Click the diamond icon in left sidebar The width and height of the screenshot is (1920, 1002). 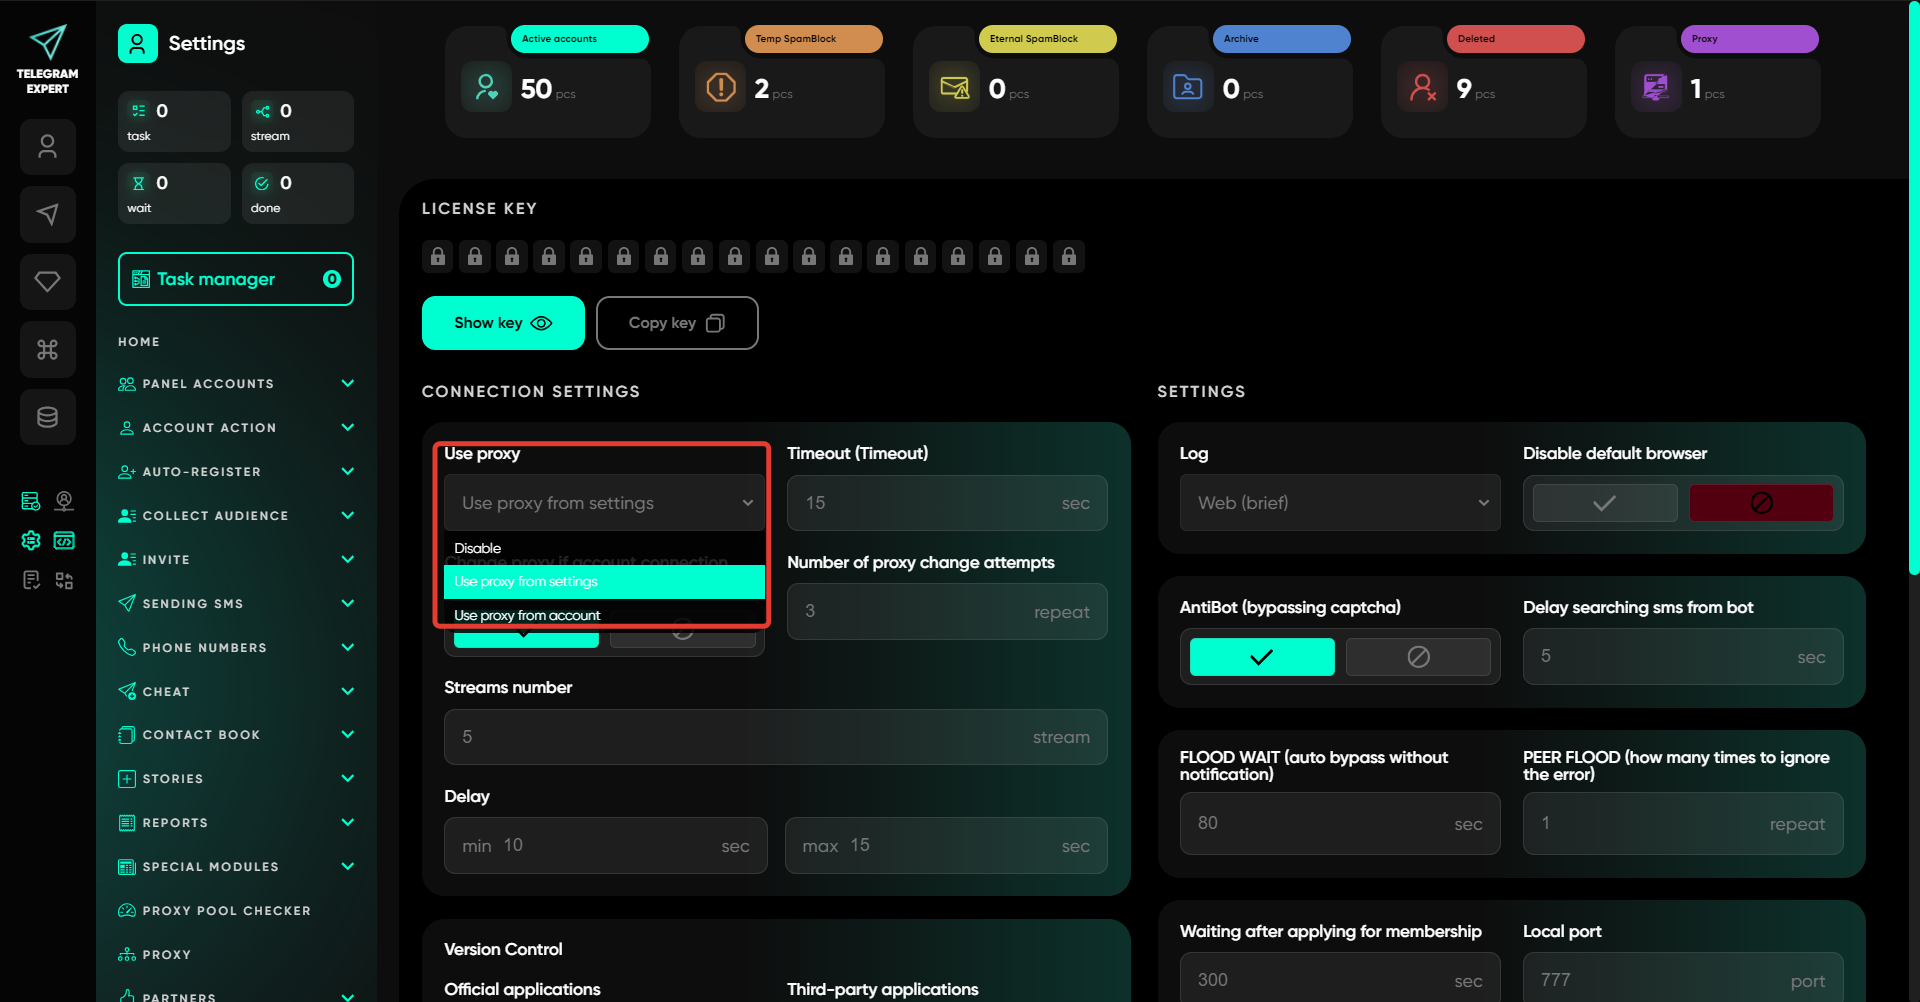click(47, 282)
